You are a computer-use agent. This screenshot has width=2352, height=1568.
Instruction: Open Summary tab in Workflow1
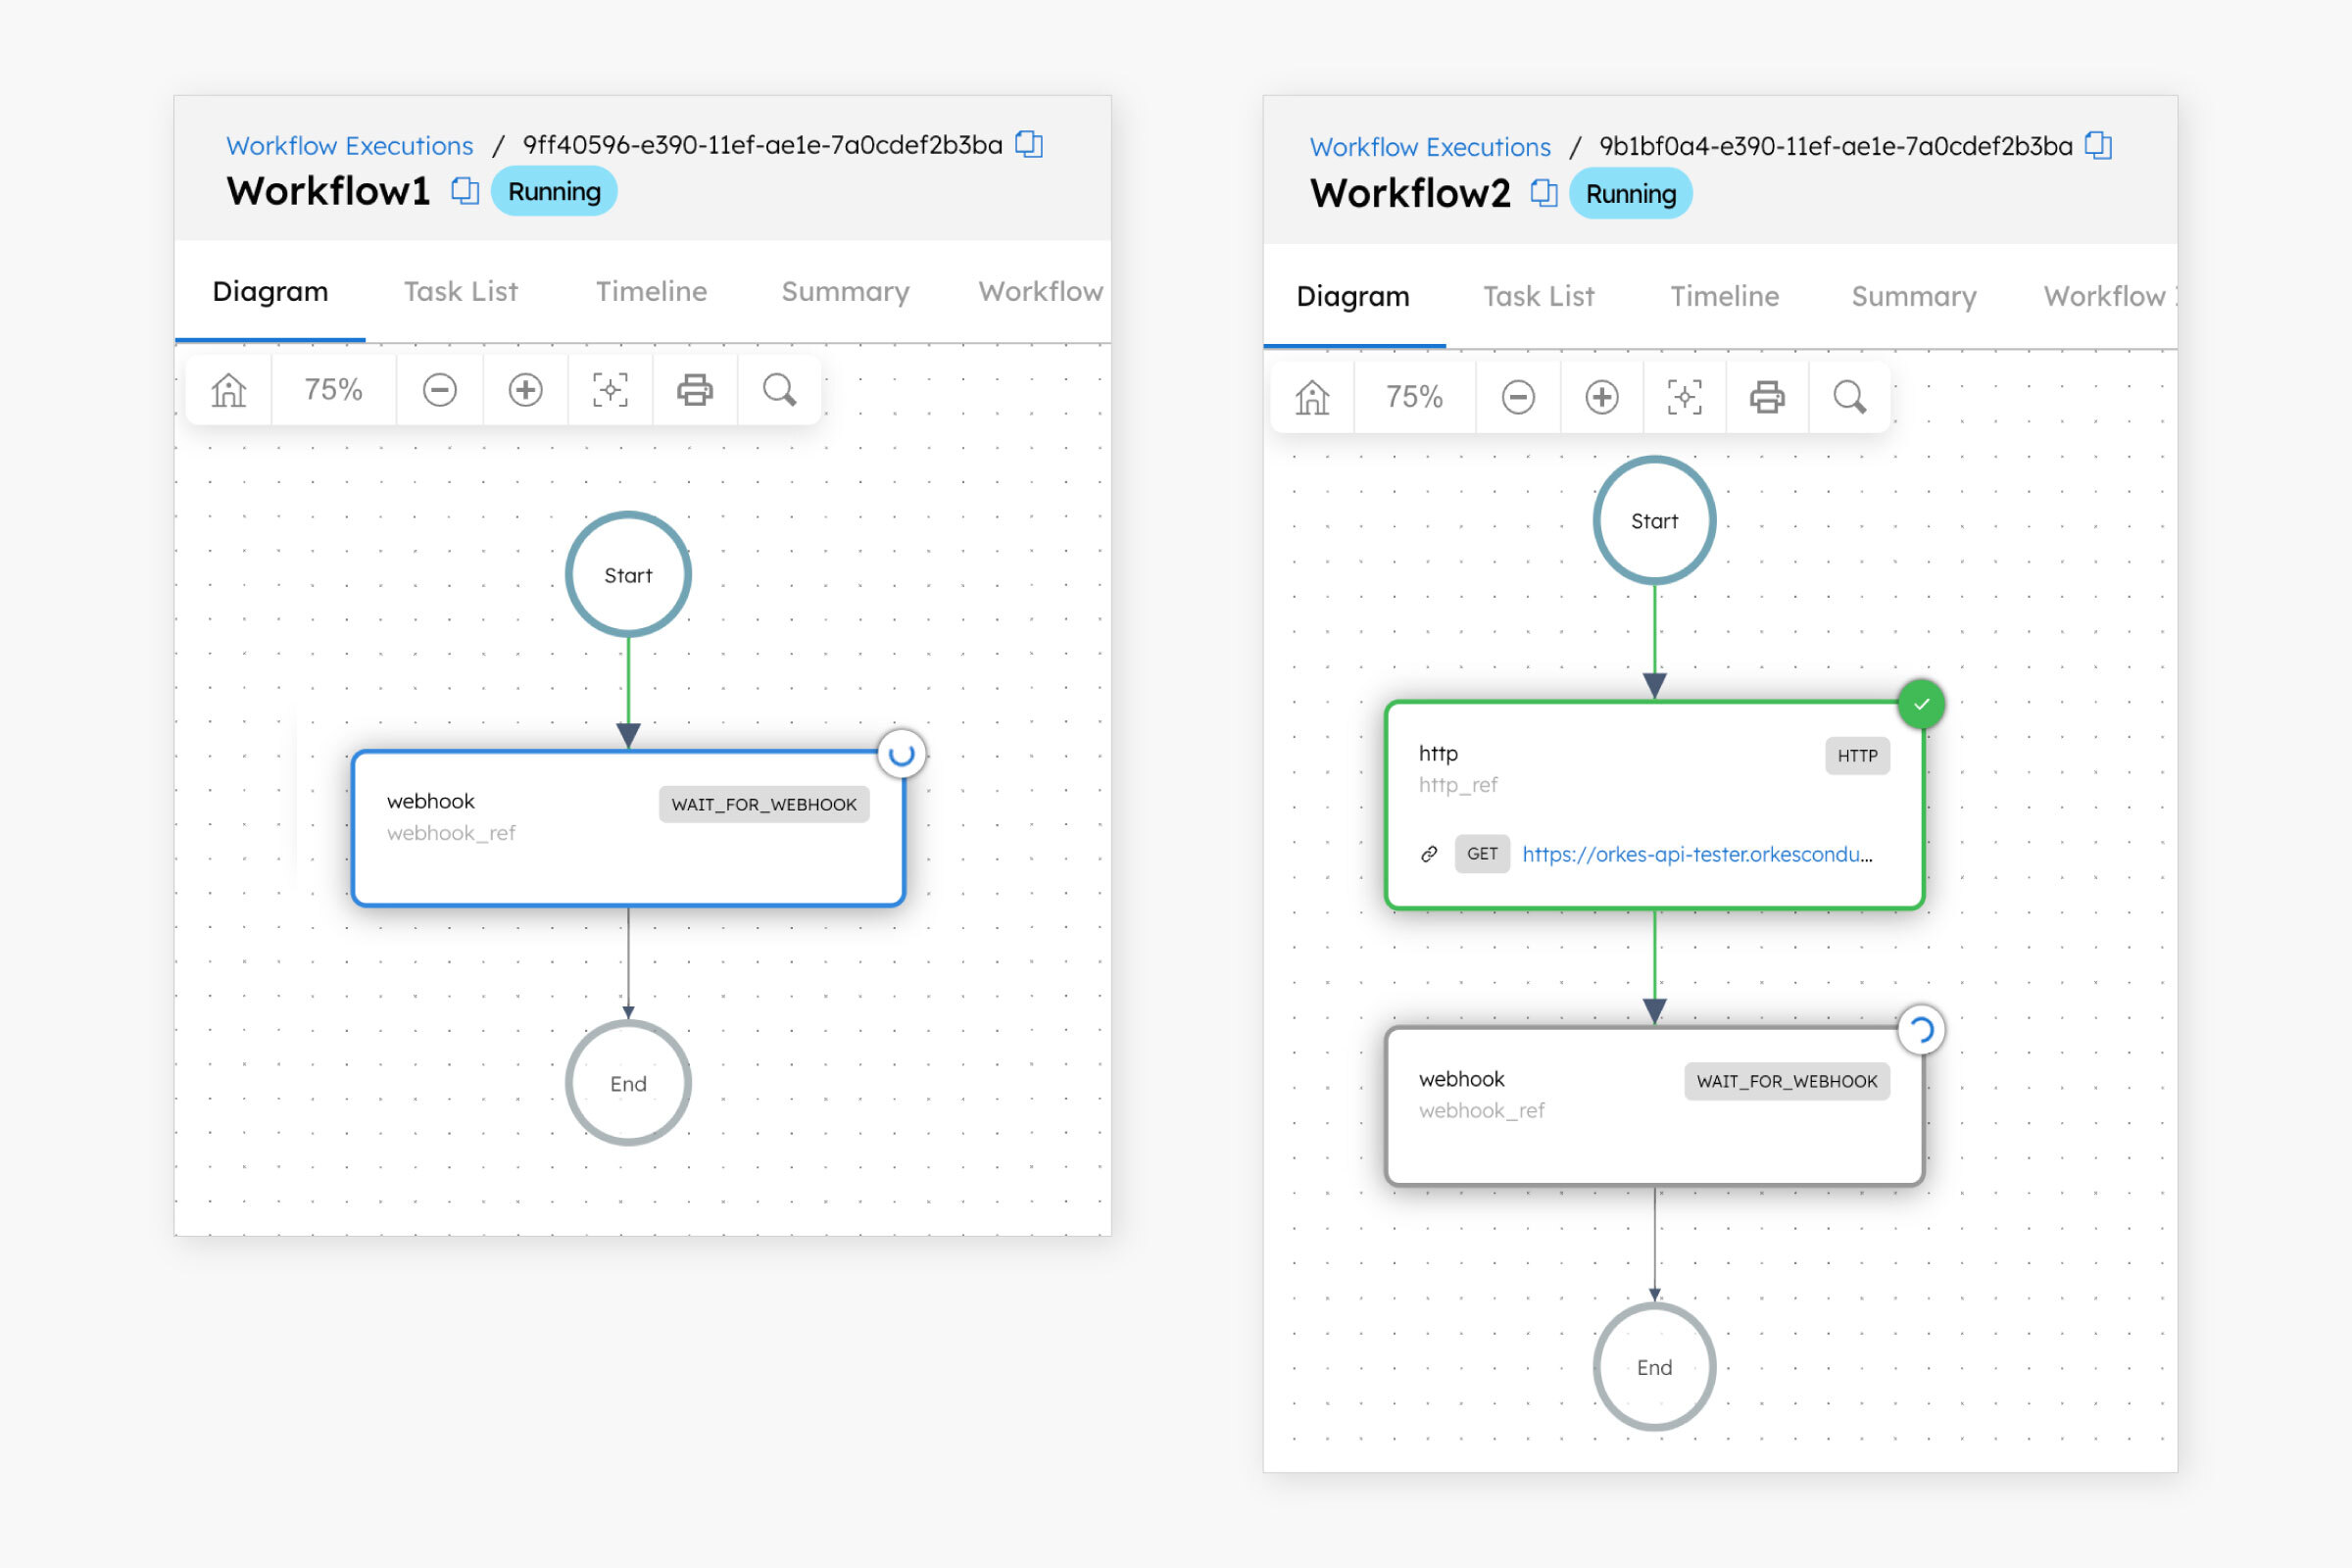click(845, 291)
